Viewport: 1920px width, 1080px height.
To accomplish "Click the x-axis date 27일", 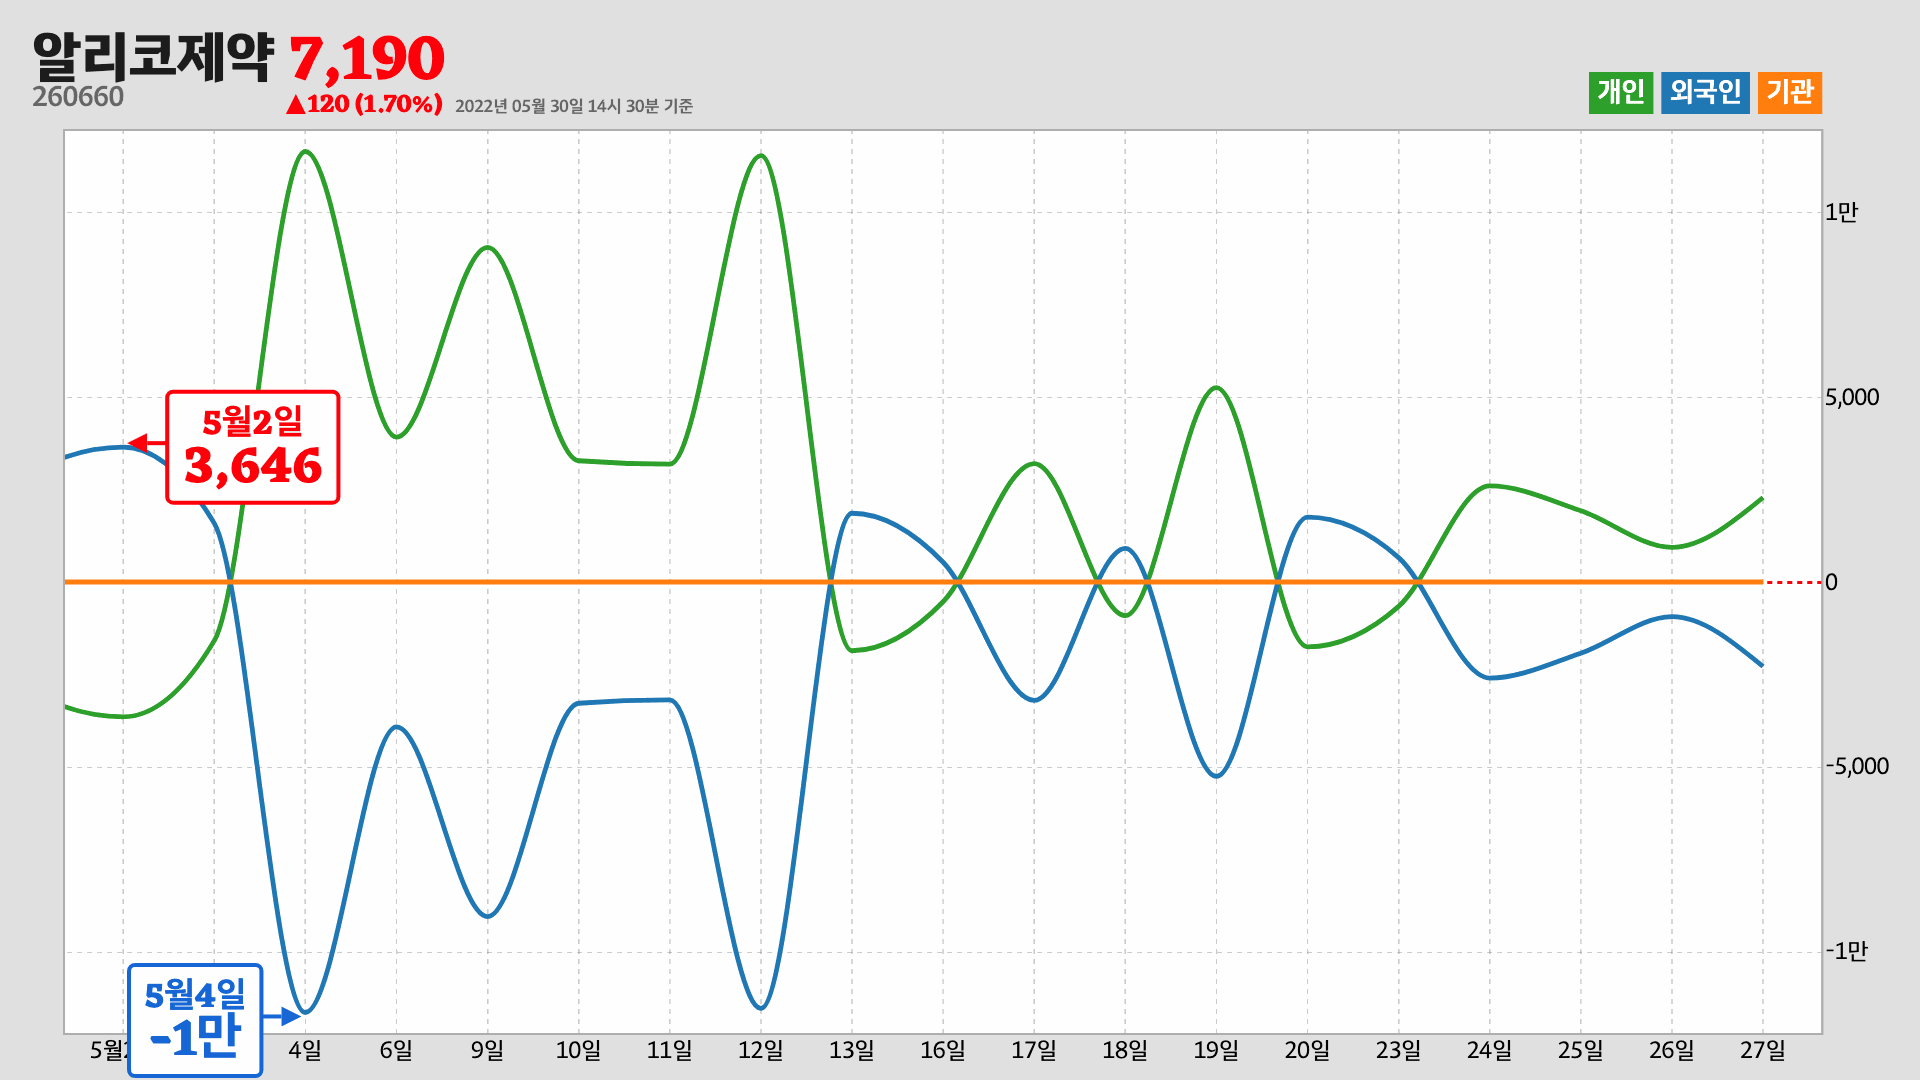I will pyautogui.click(x=1762, y=1050).
